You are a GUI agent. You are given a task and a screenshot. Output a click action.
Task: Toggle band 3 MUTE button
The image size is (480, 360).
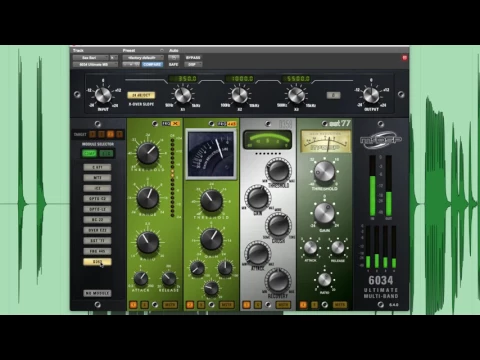283,305
